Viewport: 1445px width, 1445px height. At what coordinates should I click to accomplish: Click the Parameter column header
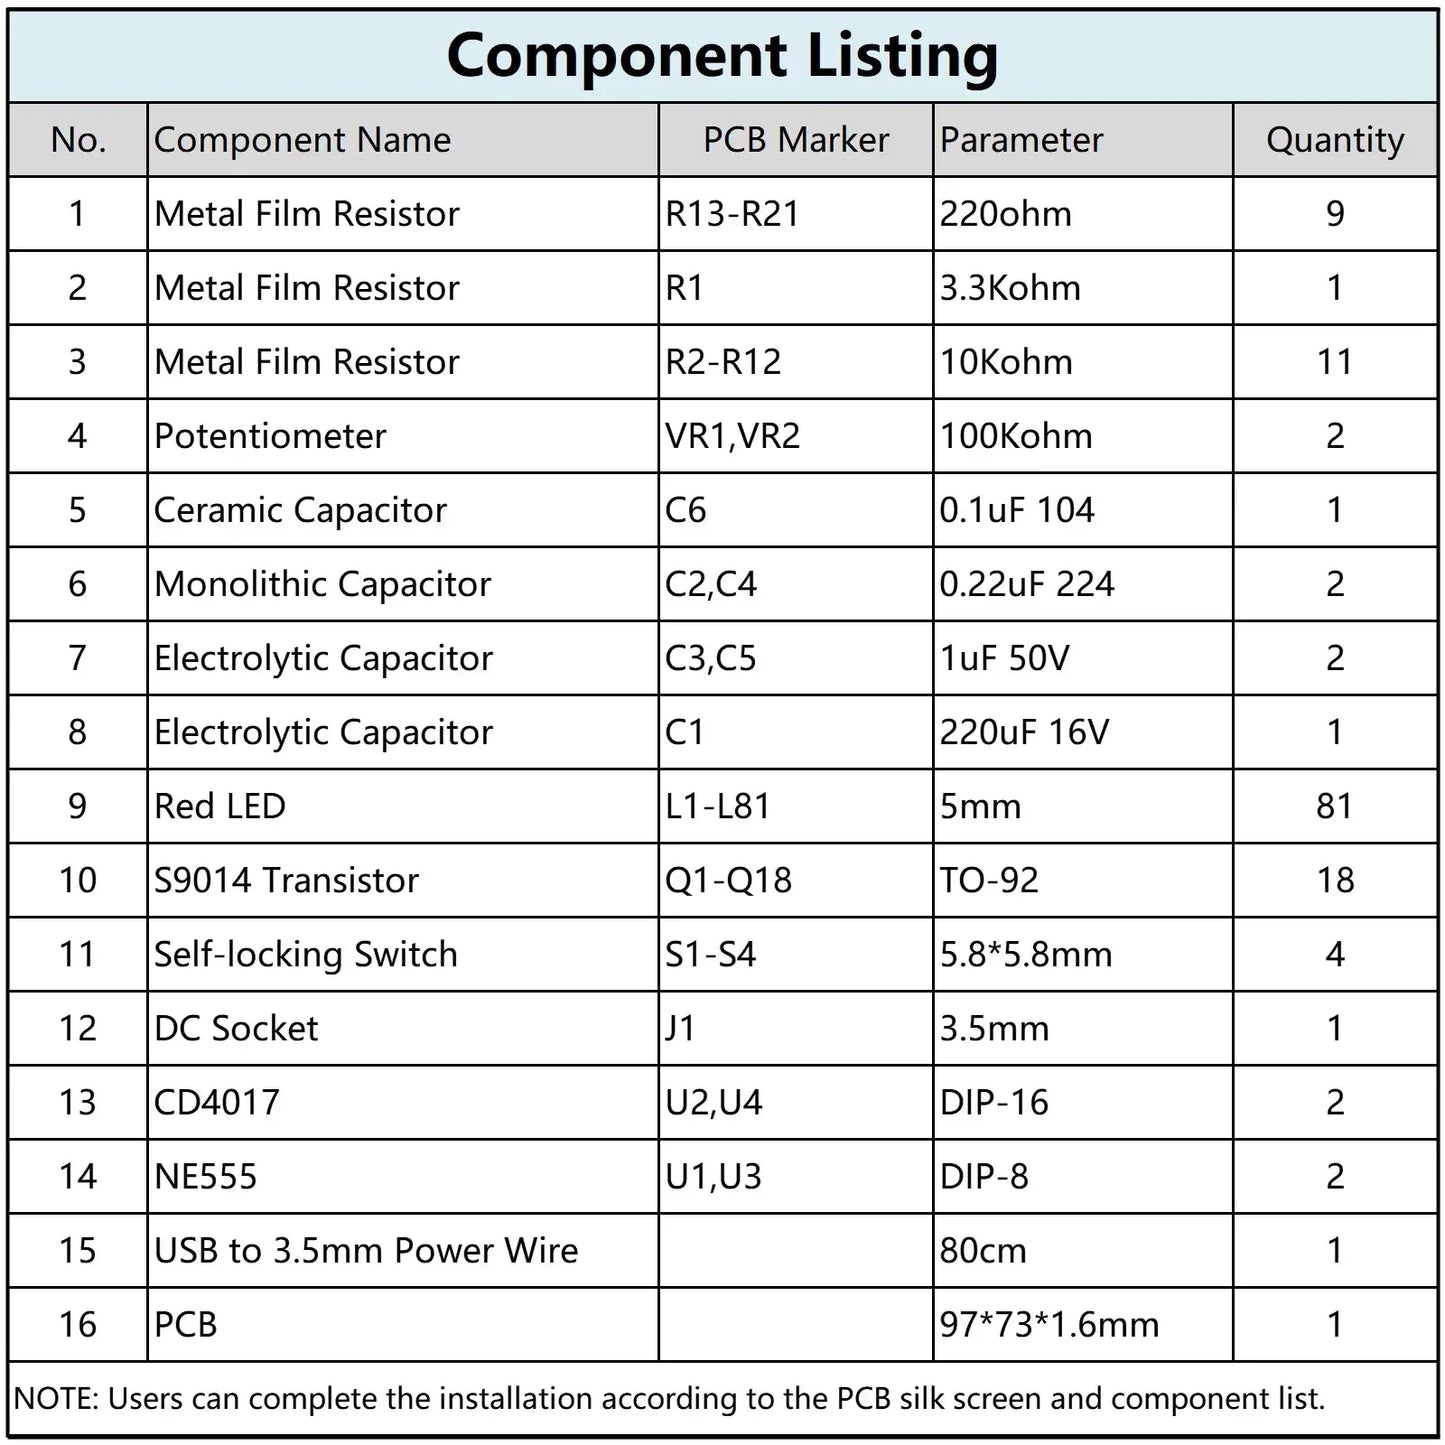[1021, 140]
